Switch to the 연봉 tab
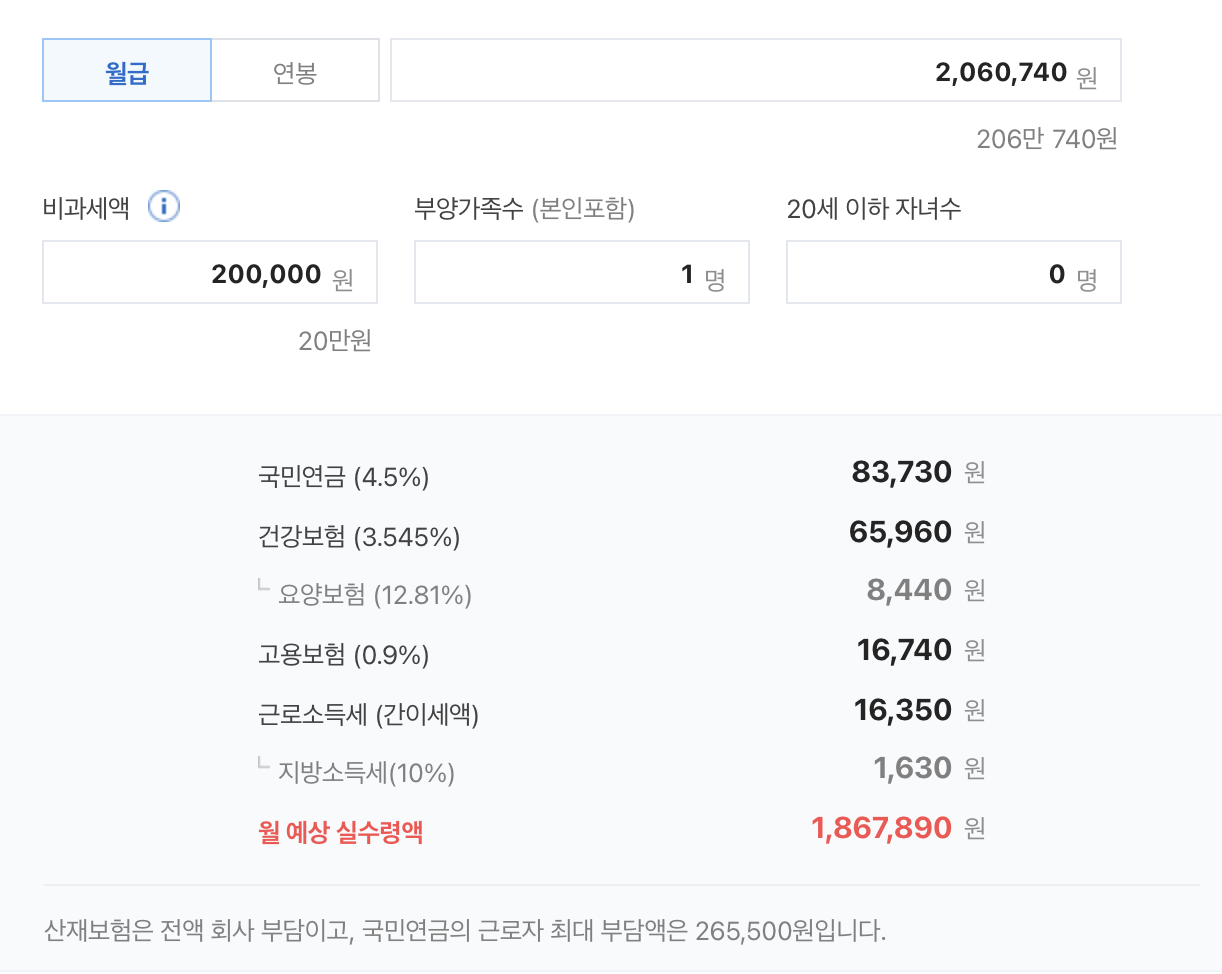 [295, 70]
